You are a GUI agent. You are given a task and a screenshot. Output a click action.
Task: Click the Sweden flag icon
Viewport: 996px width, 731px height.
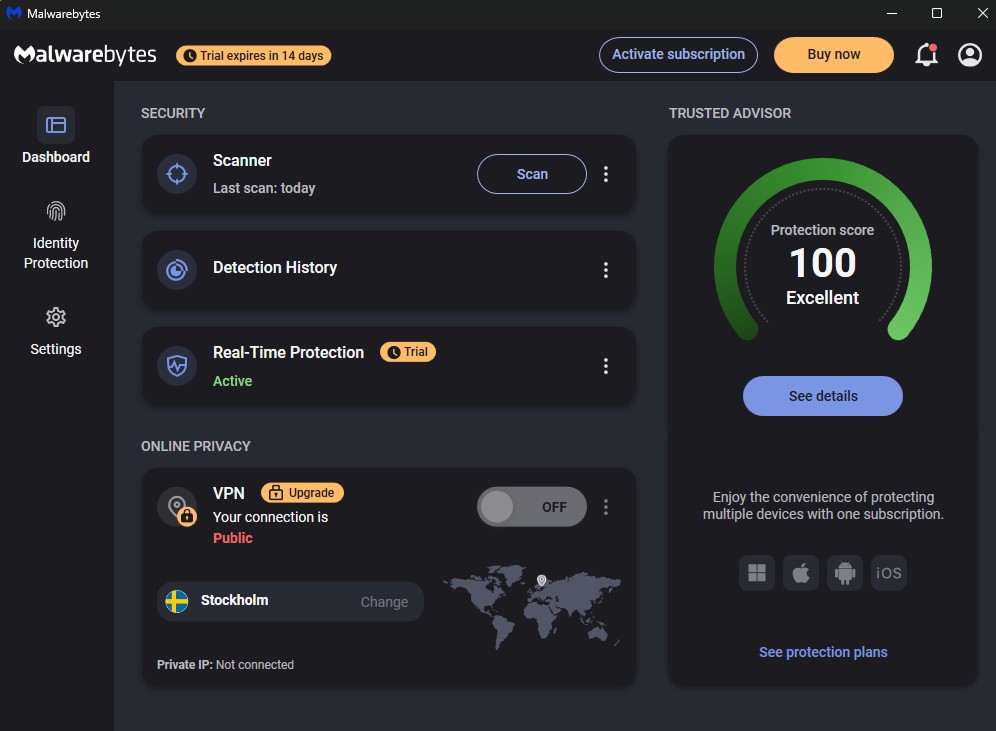pyautogui.click(x=177, y=601)
